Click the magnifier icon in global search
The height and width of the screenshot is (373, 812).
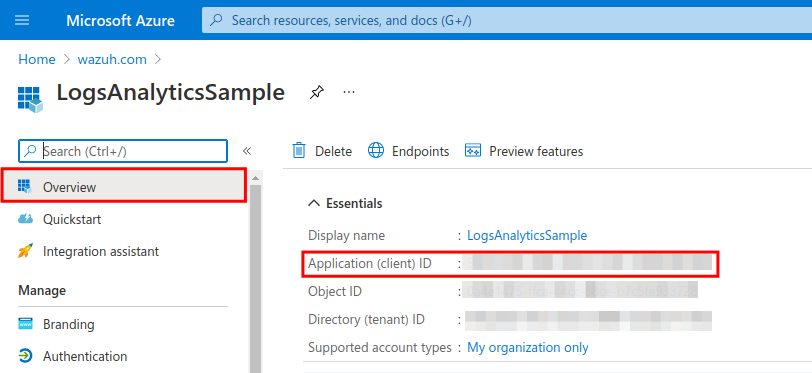point(216,21)
